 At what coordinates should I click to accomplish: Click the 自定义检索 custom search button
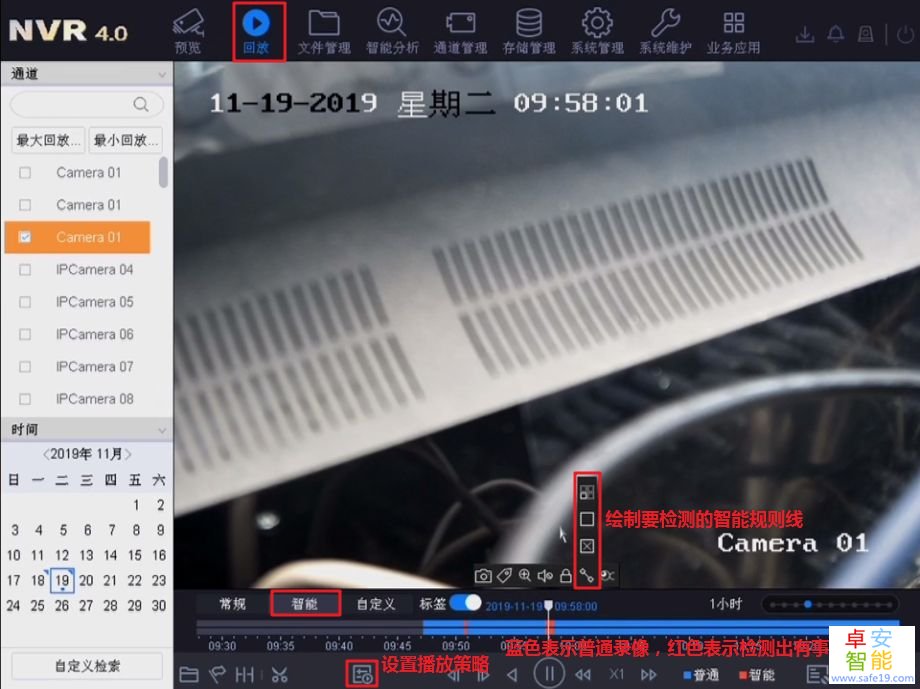pos(87,665)
